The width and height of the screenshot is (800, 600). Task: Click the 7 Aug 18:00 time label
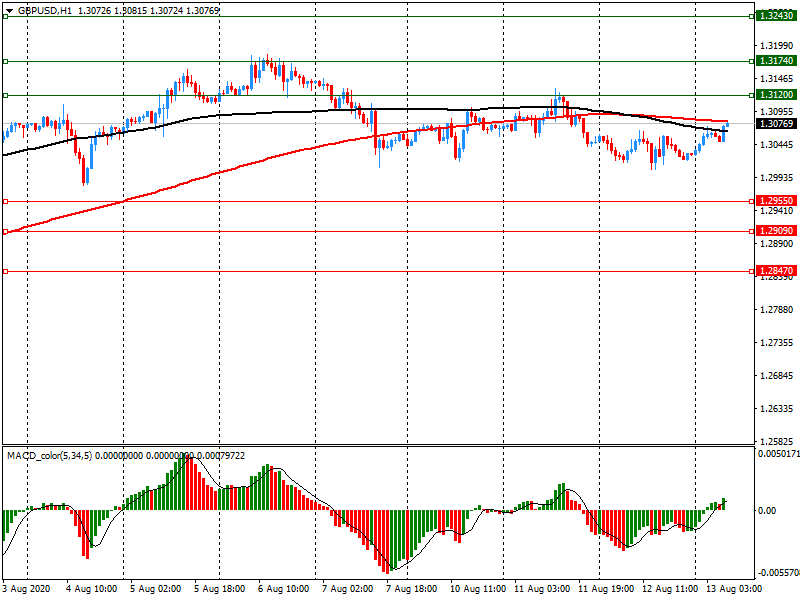click(411, 589)
